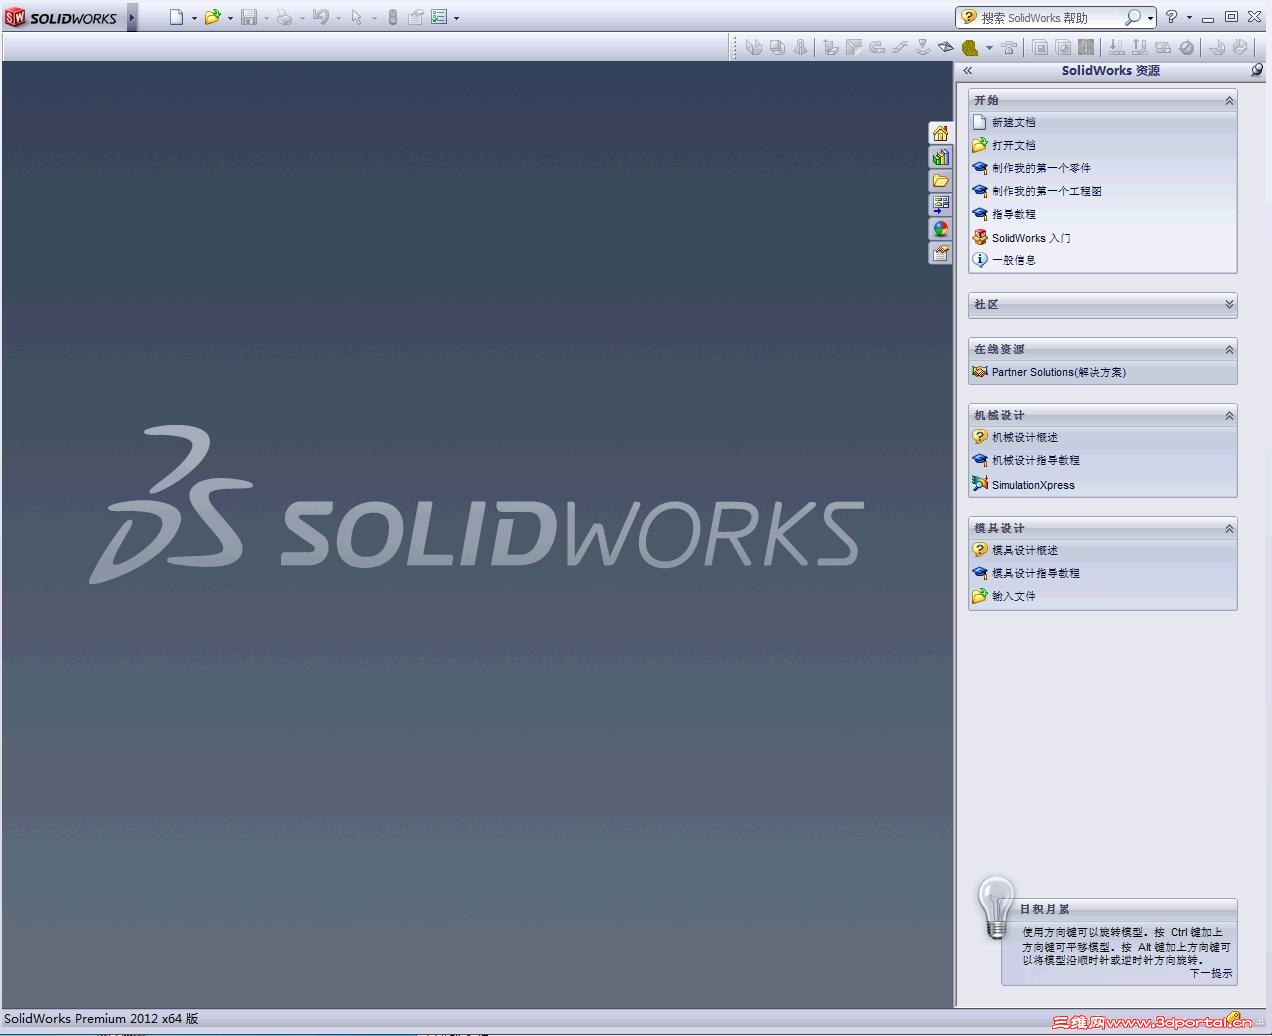Open 指导教程 link
Image resolution: width=1272 pixels, height=1036 pixels.
[x=1013, y=214]
